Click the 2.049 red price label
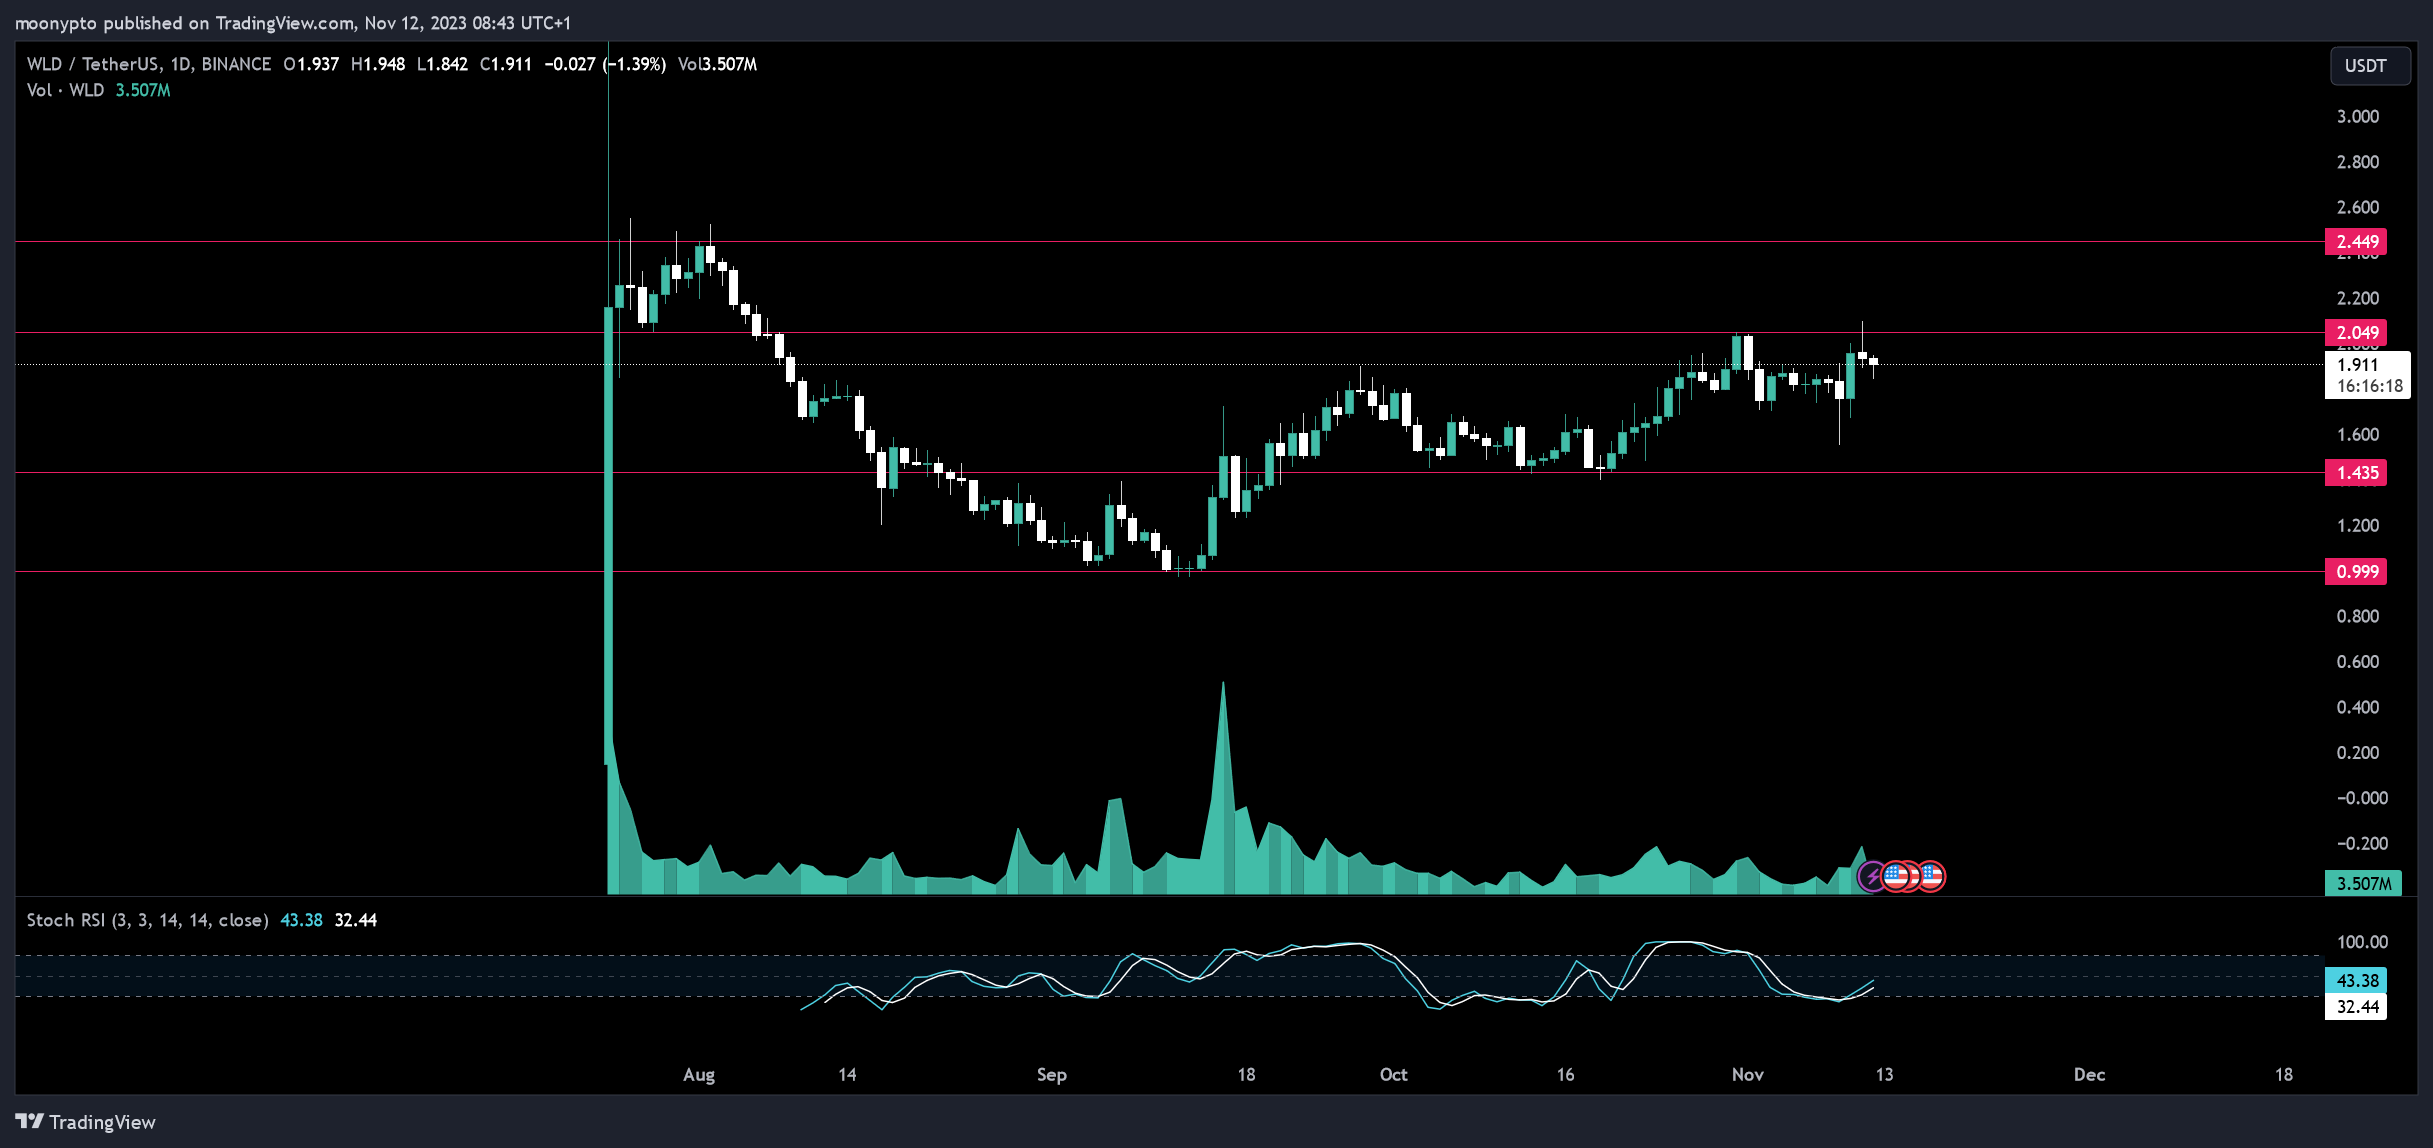 [x=2356, y=333]
